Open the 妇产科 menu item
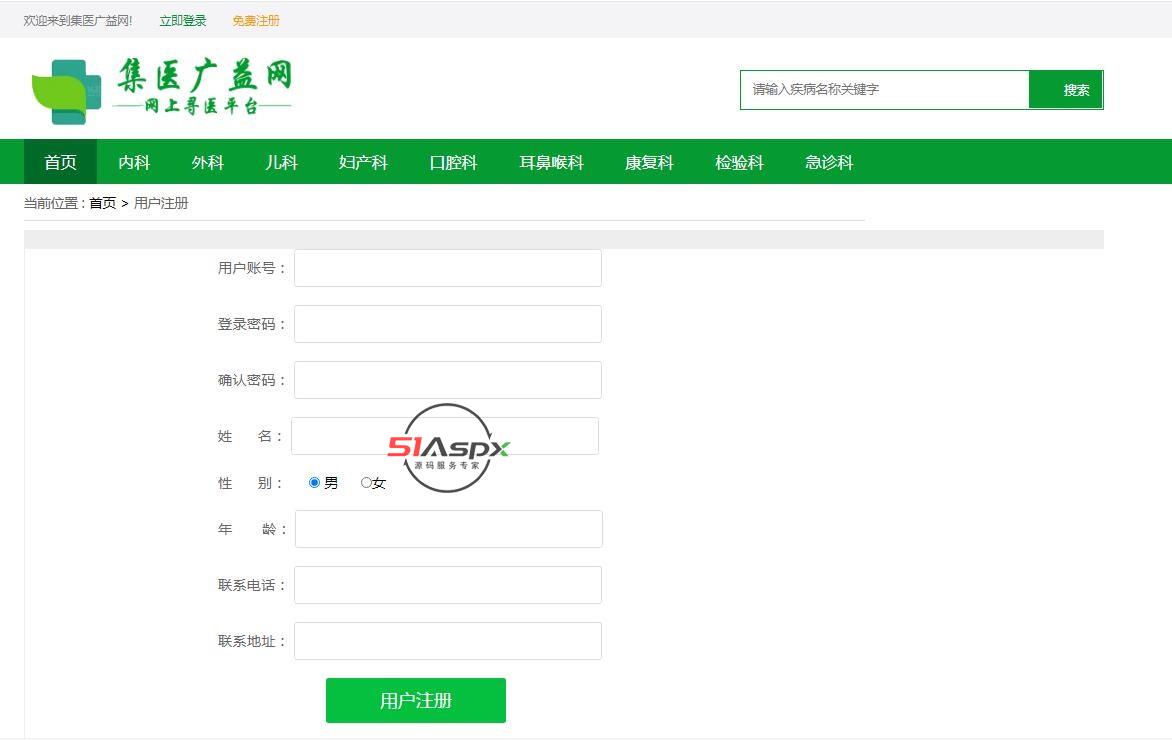1172x740 pixels. point(363,162)
